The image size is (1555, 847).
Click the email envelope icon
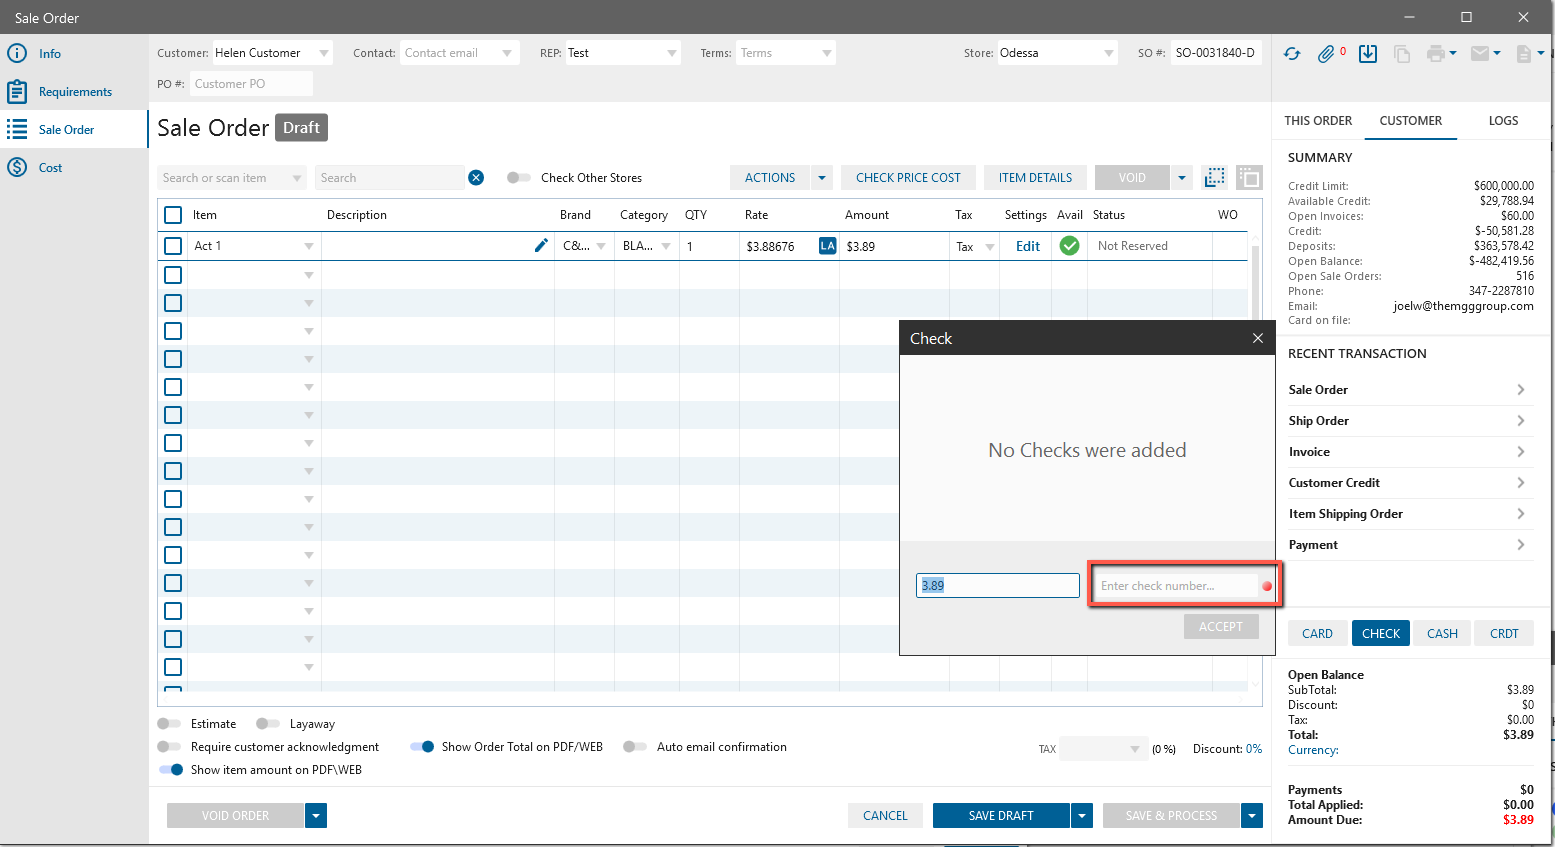pyautogui.click(x=1480, y=54)
